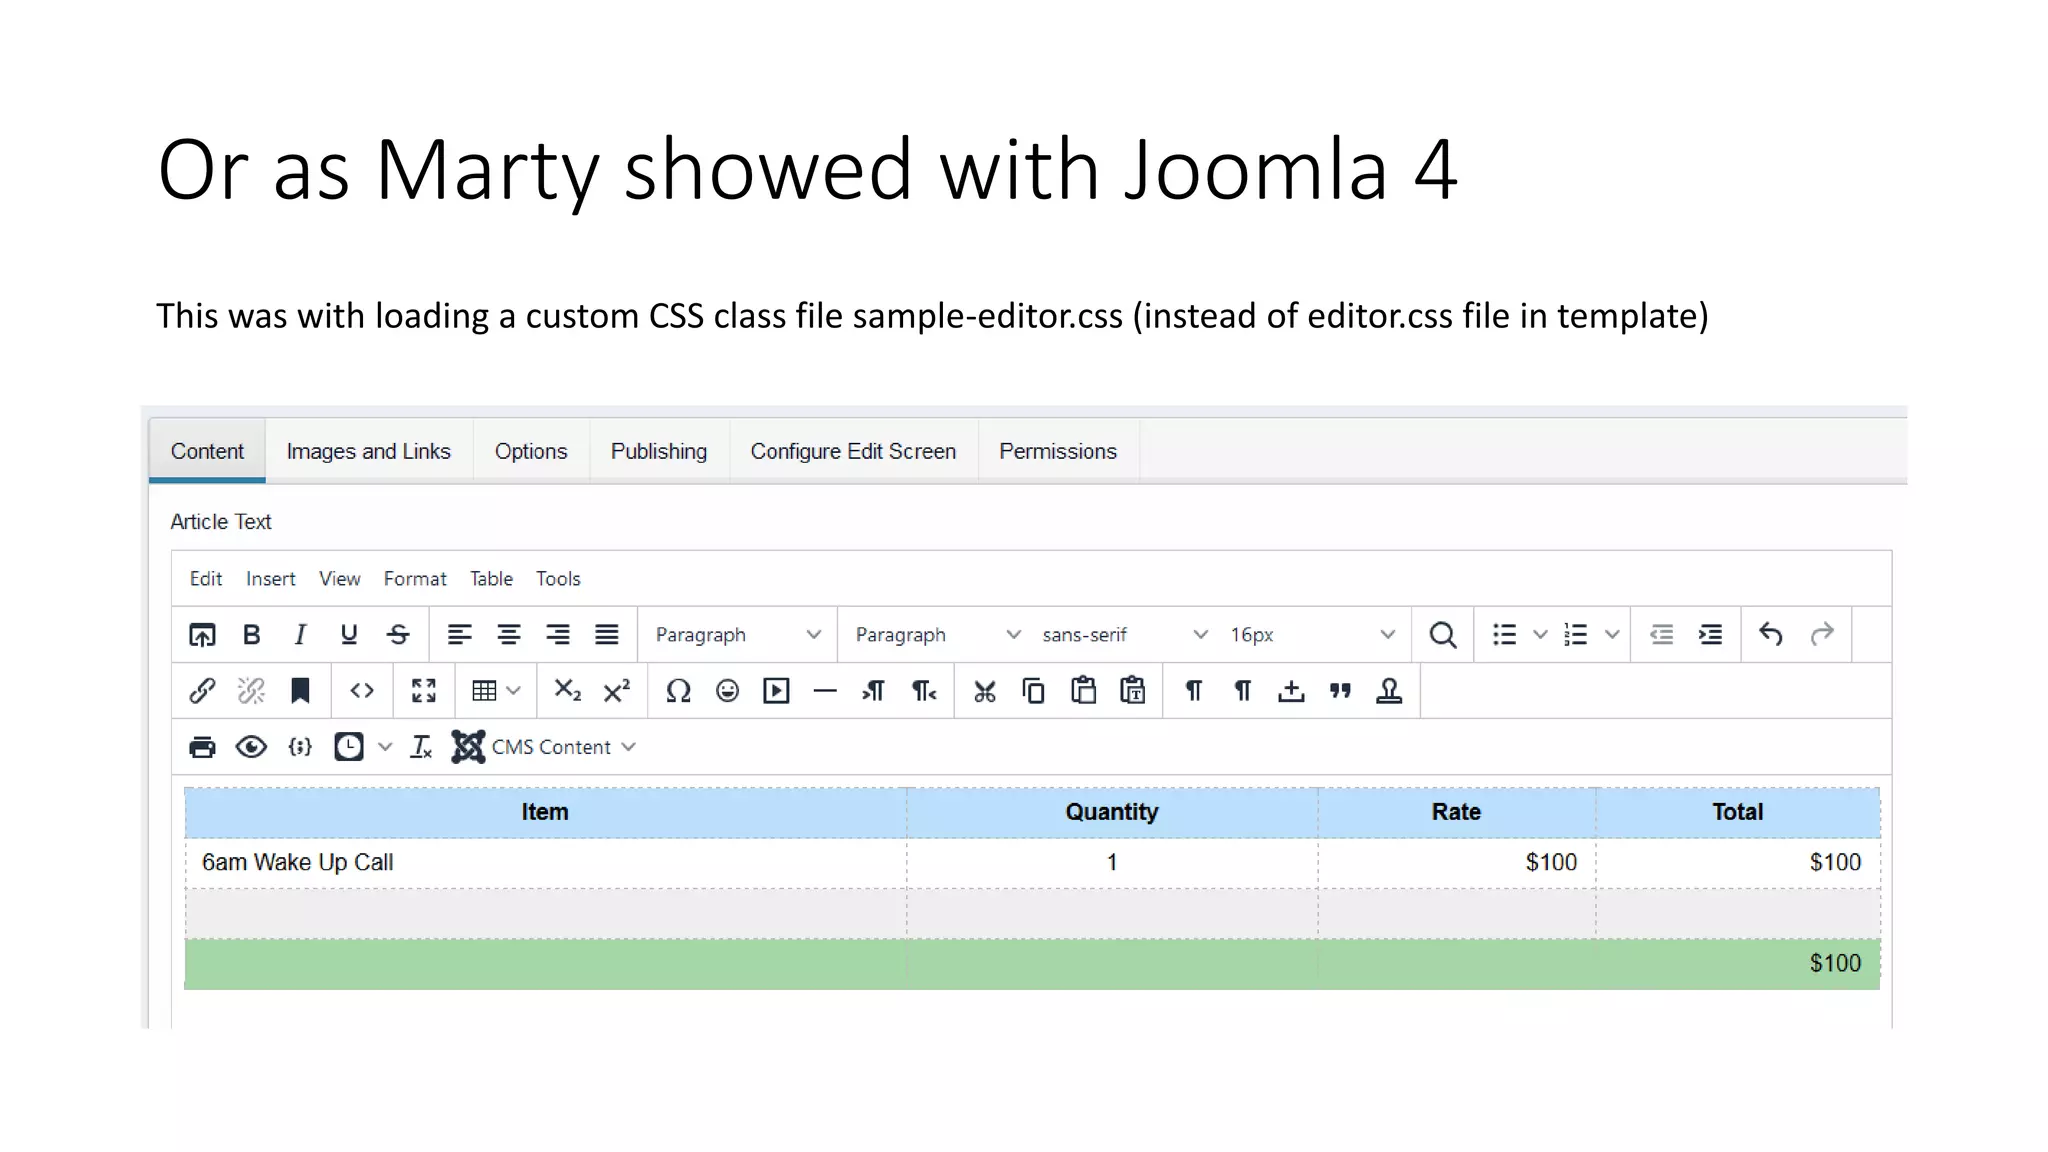
Task: Open source code view
Action: point(362,691)
